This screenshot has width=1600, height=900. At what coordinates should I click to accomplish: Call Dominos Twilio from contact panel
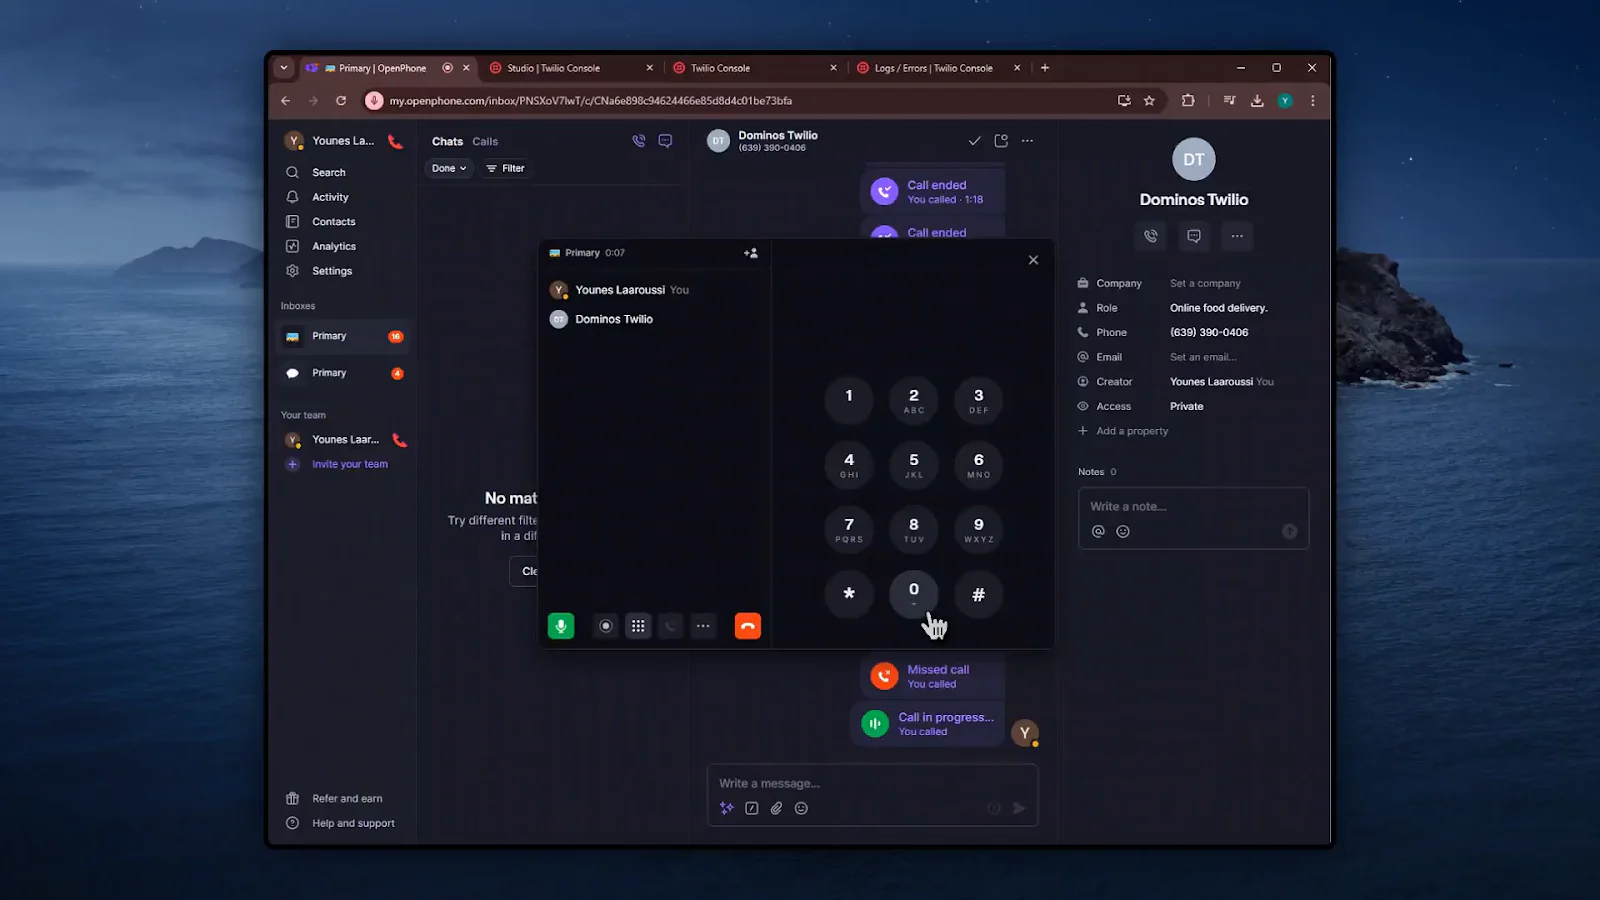tap(1151, 236)
